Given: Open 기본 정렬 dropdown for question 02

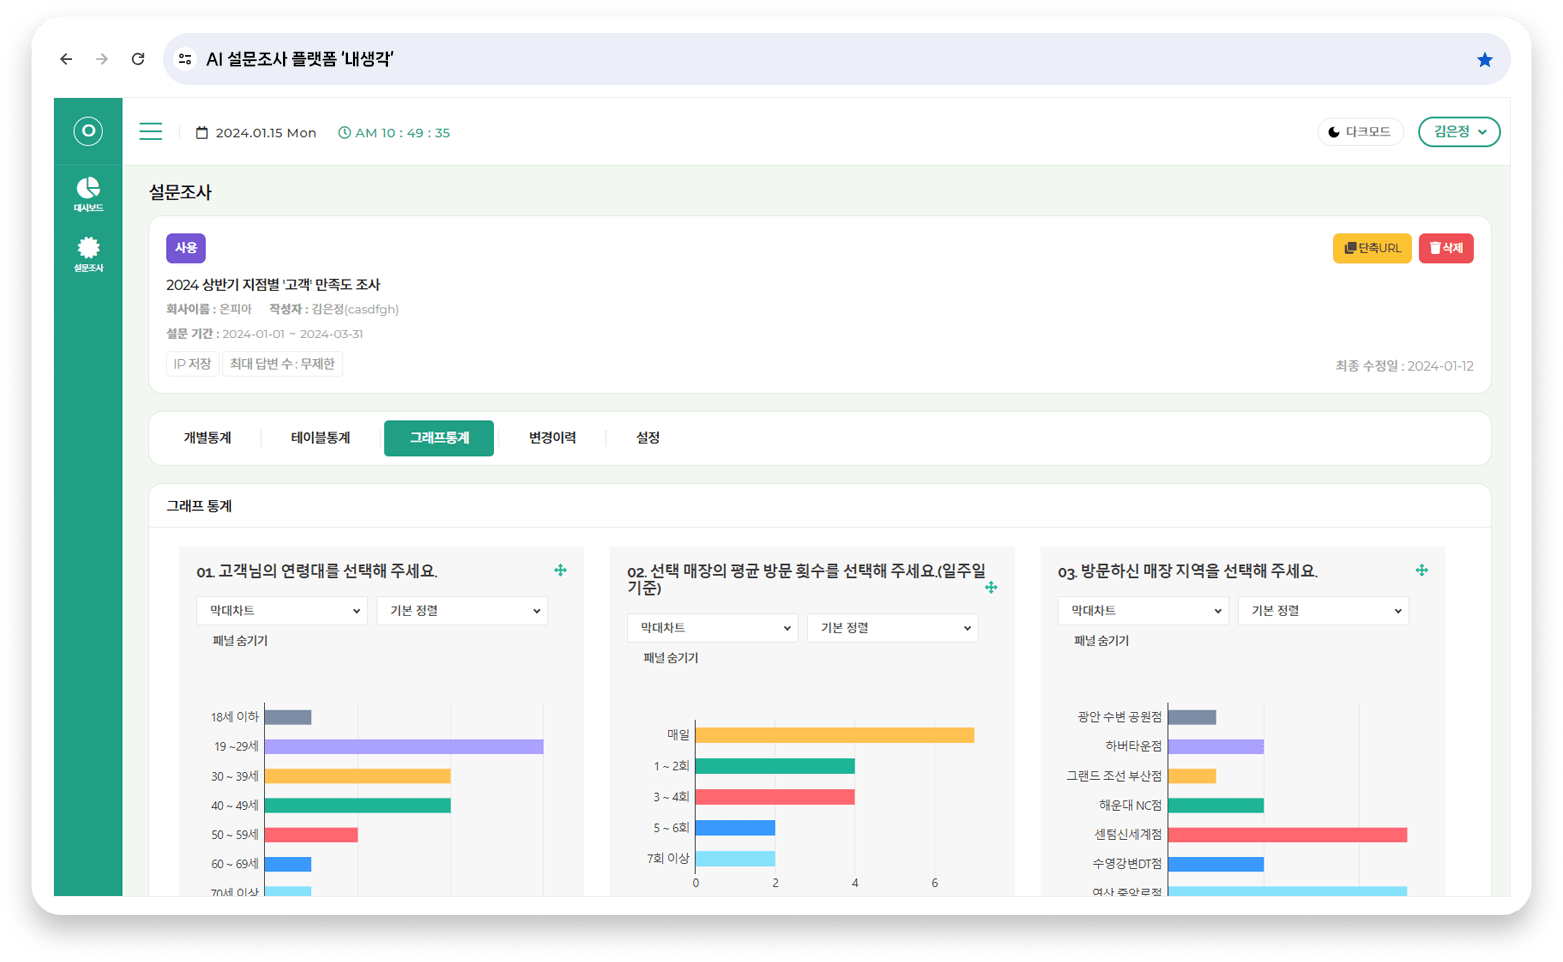Looking at the screenshot, I should tap(893, 627).
